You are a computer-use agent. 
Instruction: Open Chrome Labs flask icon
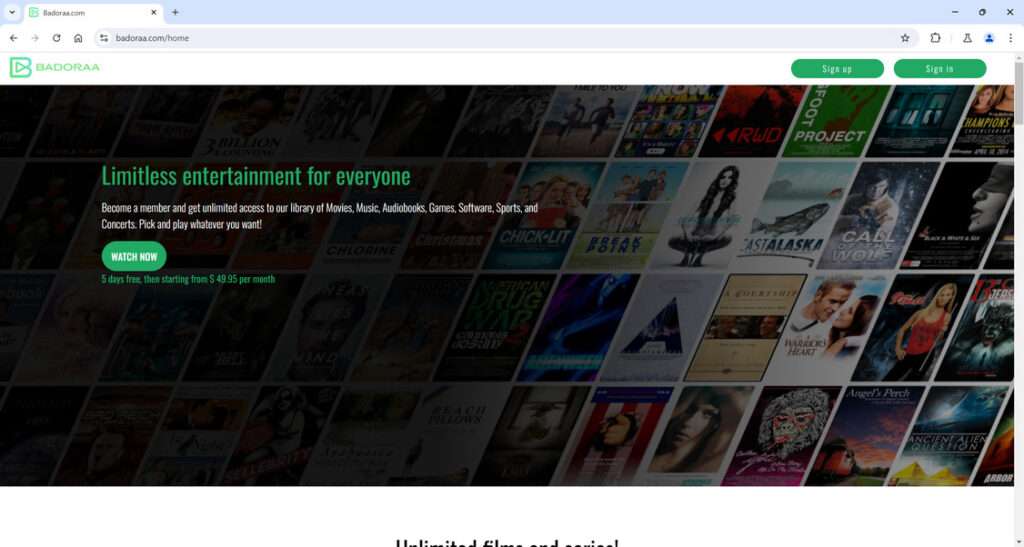coord(967,38)
